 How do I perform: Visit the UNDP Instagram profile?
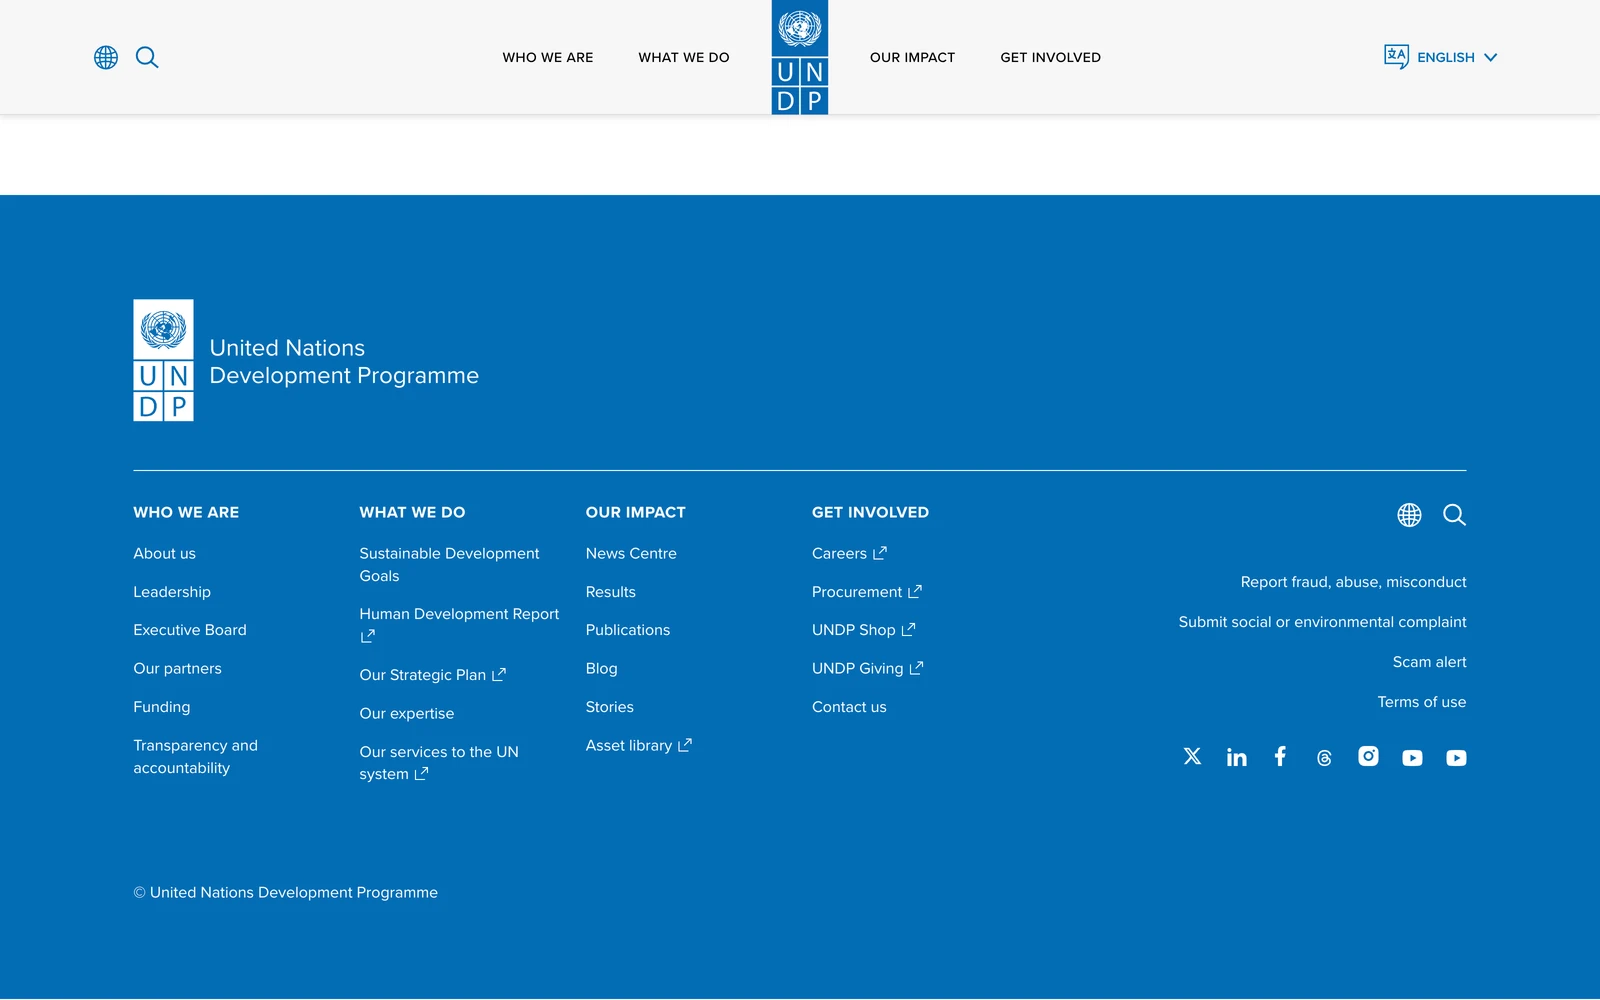(1368, 756)
